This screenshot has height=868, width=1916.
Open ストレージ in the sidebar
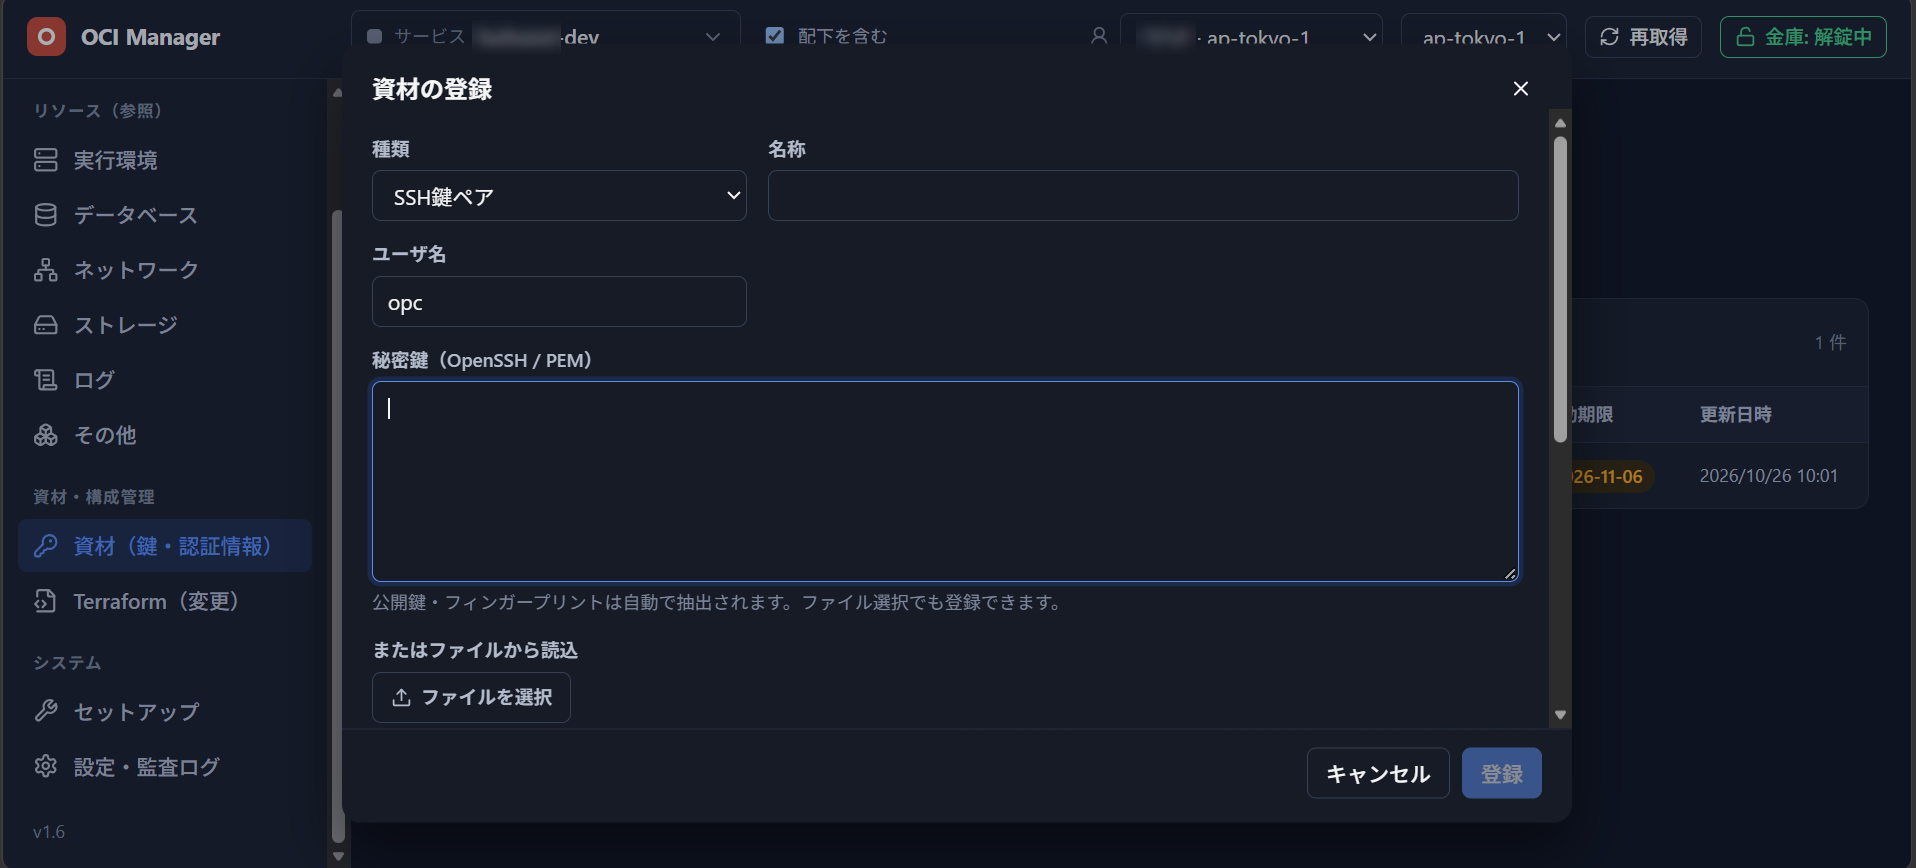tap(165, 325)
